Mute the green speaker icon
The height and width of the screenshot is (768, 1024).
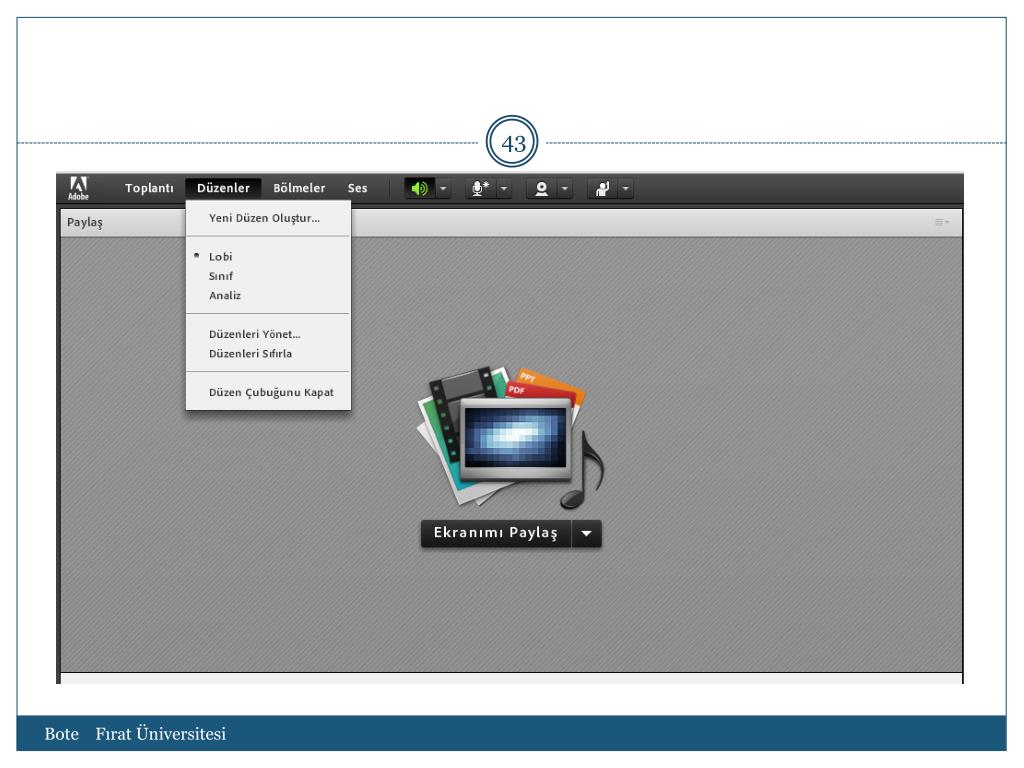click(419, 189)
